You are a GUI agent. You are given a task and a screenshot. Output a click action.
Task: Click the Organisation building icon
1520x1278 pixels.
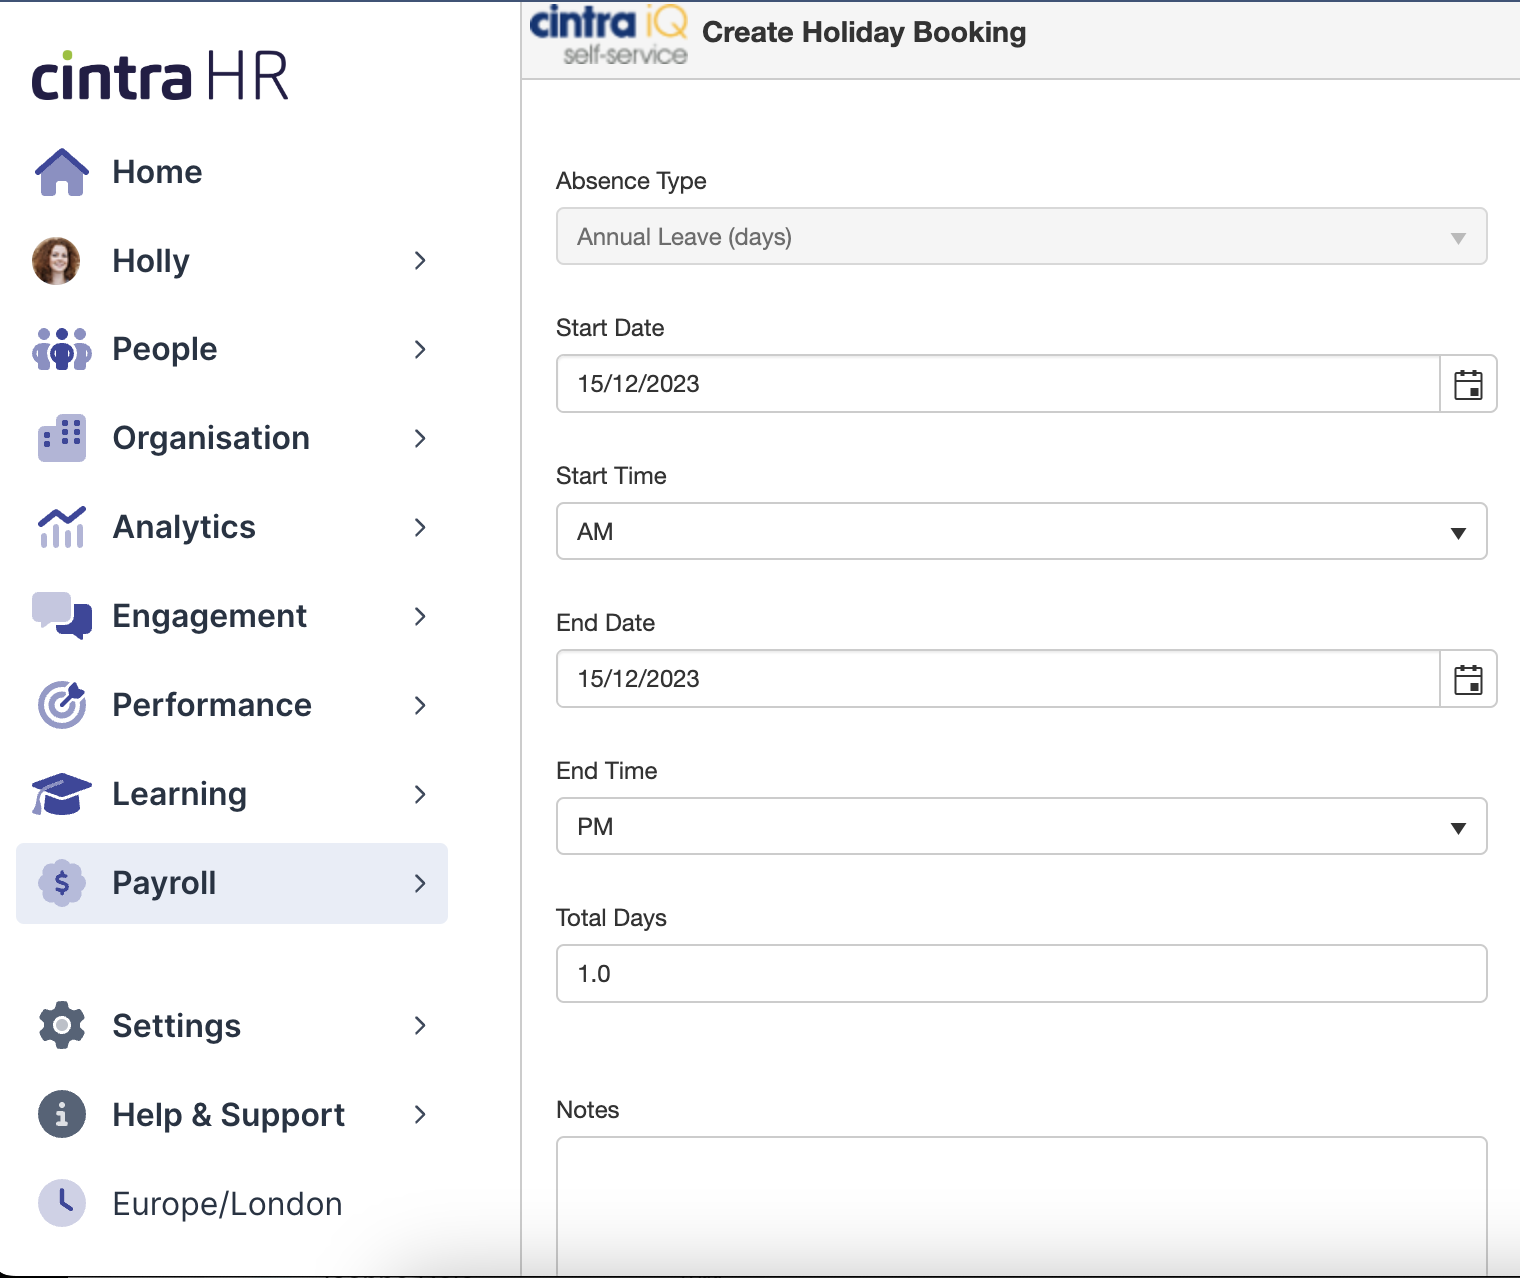62,438
